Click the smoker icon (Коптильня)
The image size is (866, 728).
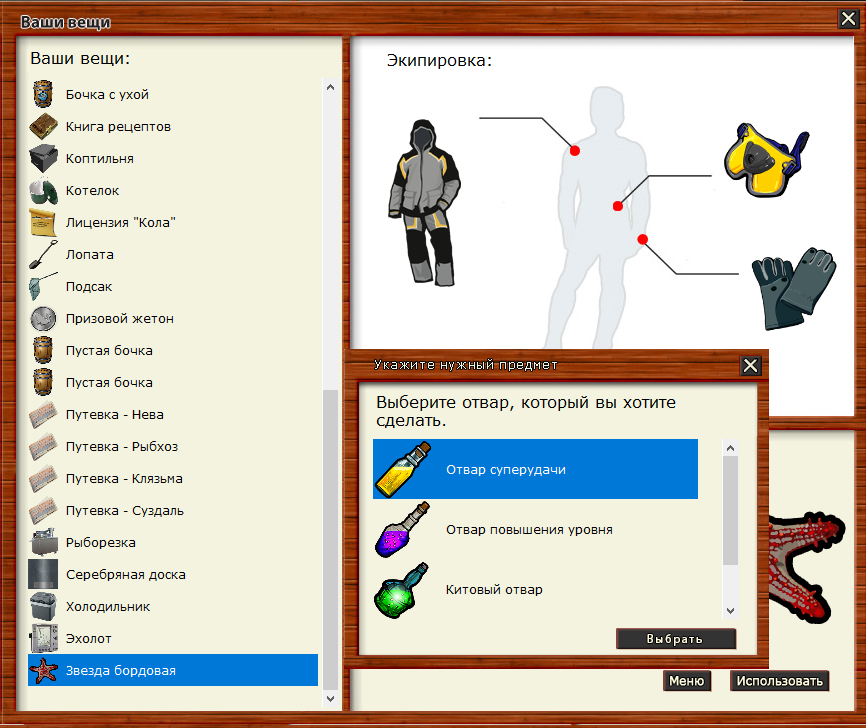pos(43,159)
